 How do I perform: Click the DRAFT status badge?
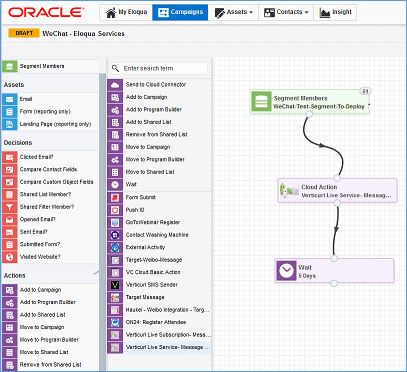[x=24, y=33]
